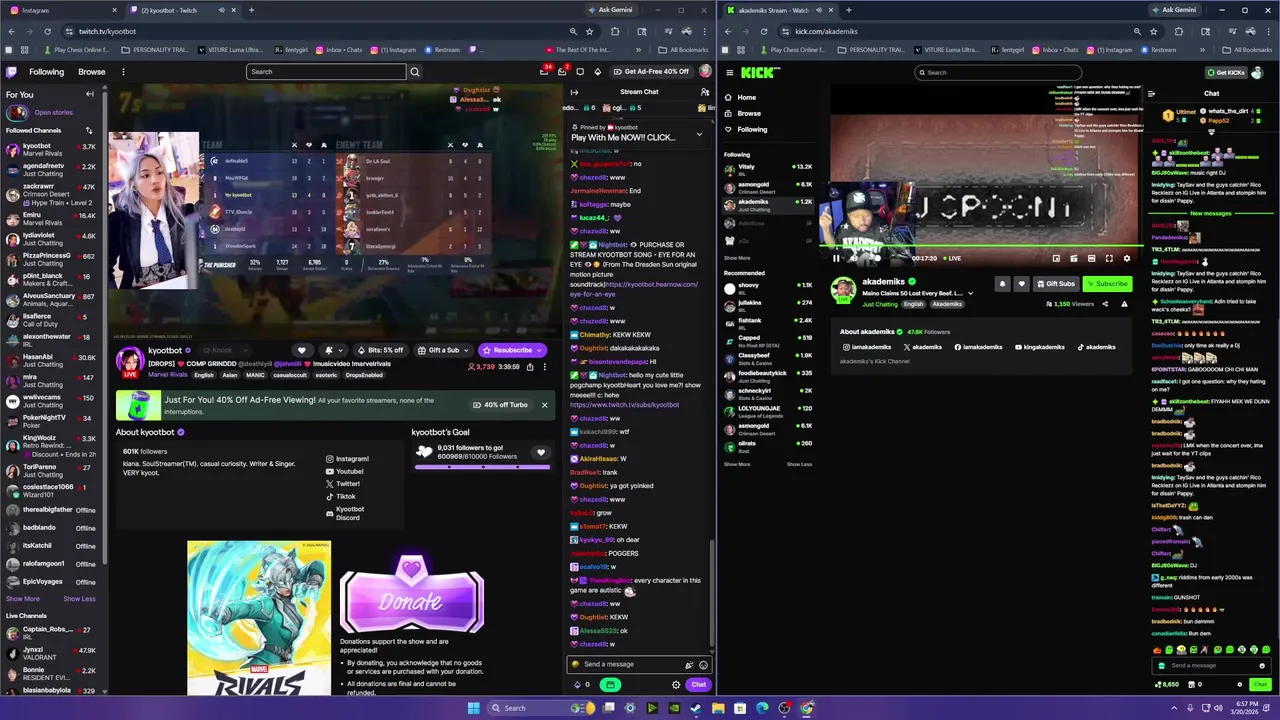Open Kick player settings gear
This screenshot has height=720, width=1280.
(x=1127, y=258)
